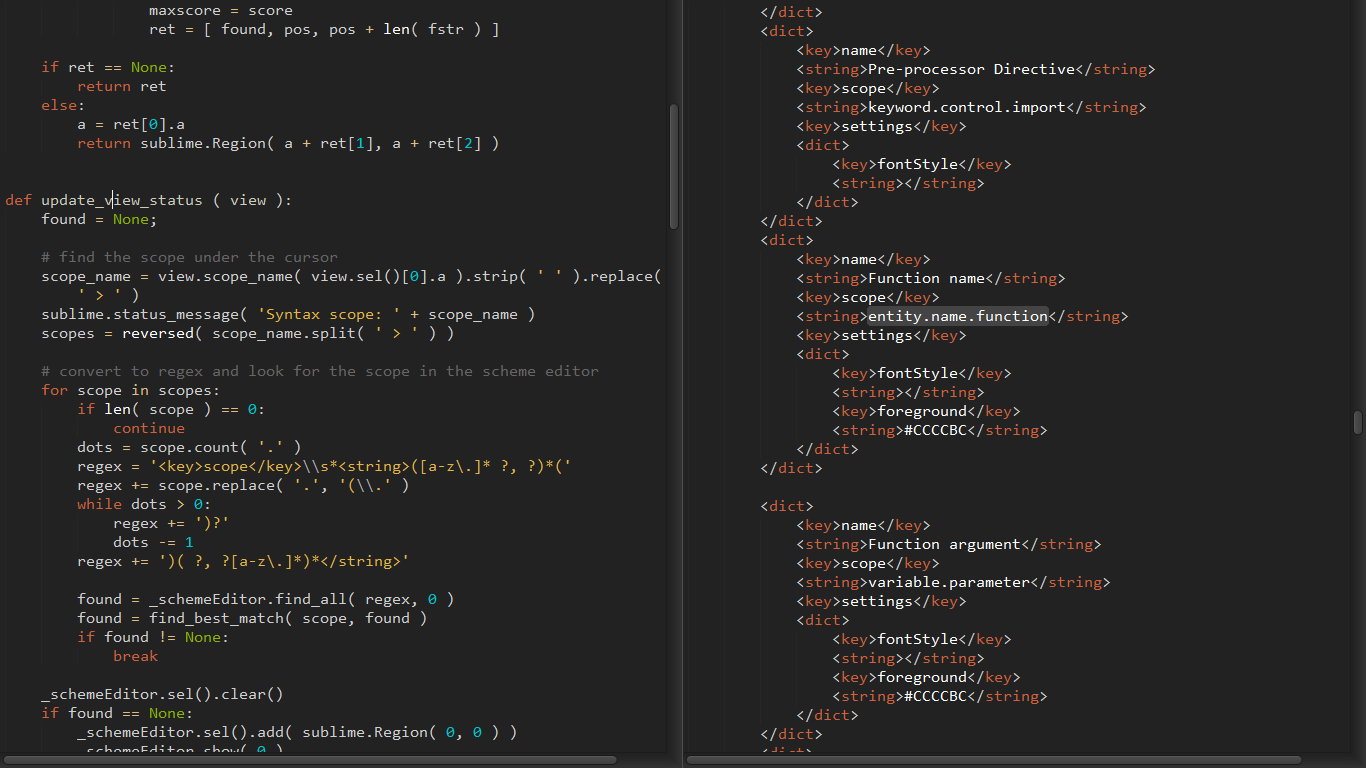Click the 'if len( scope ) == 0:' line
The image size is (1366, 768).
coord(171,410)
